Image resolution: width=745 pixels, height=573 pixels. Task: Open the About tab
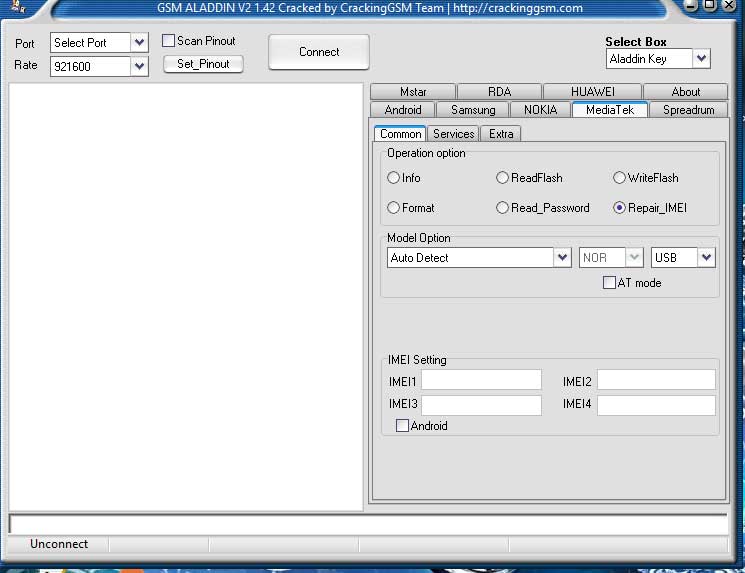click(686, 92)
